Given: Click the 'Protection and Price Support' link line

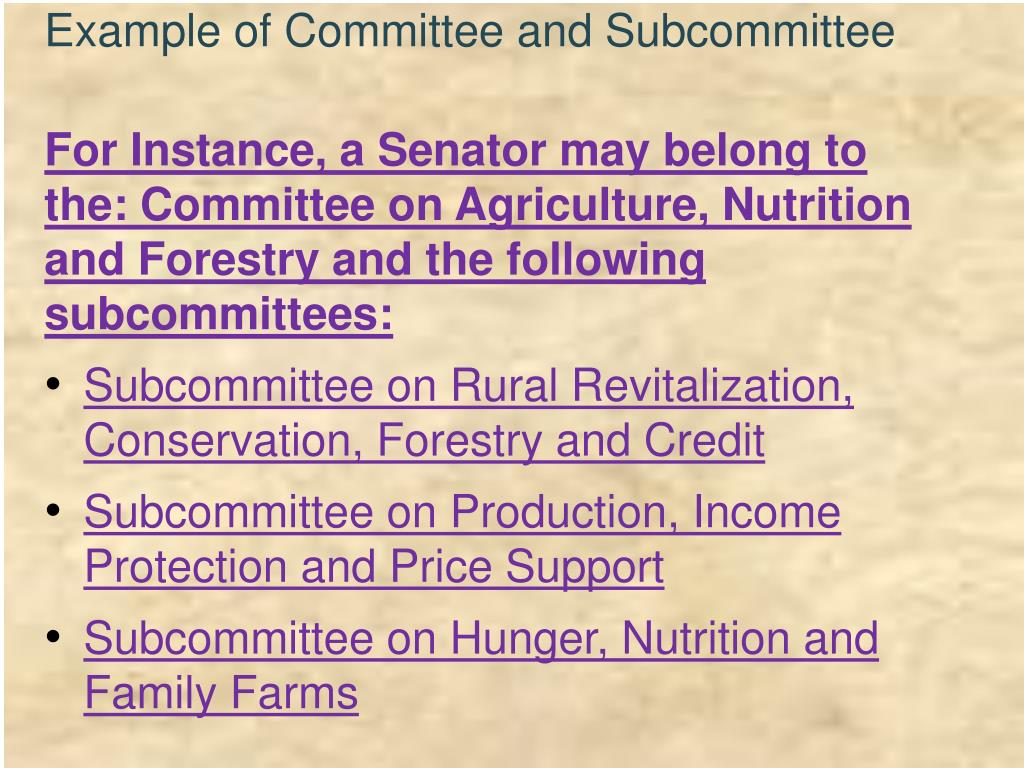Looking at the screenshot, I should pyautogui.click(x=374, y=568).
